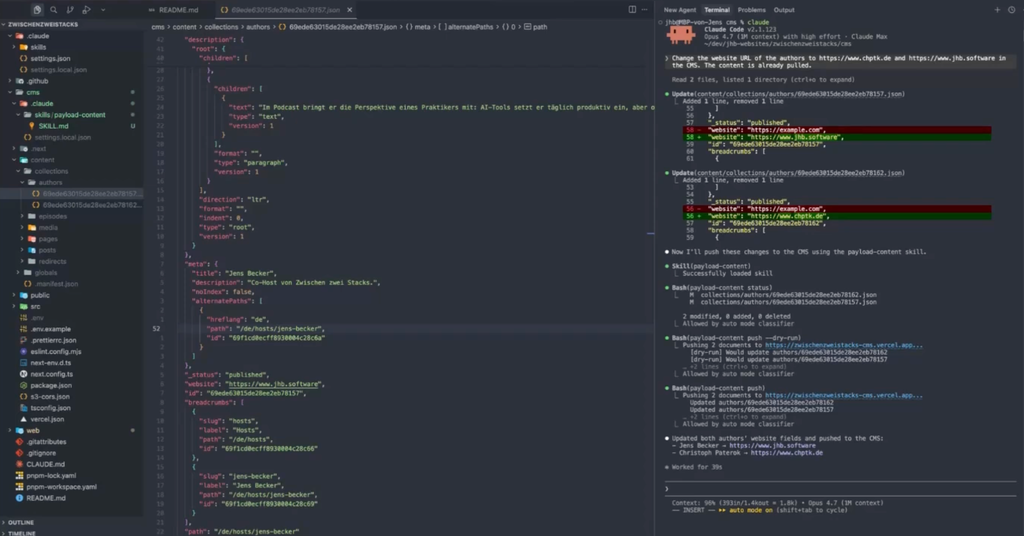Open the history clock icon in panel
The width and height of the screenshot is (1024, 536).
[x=1012, y=10]
